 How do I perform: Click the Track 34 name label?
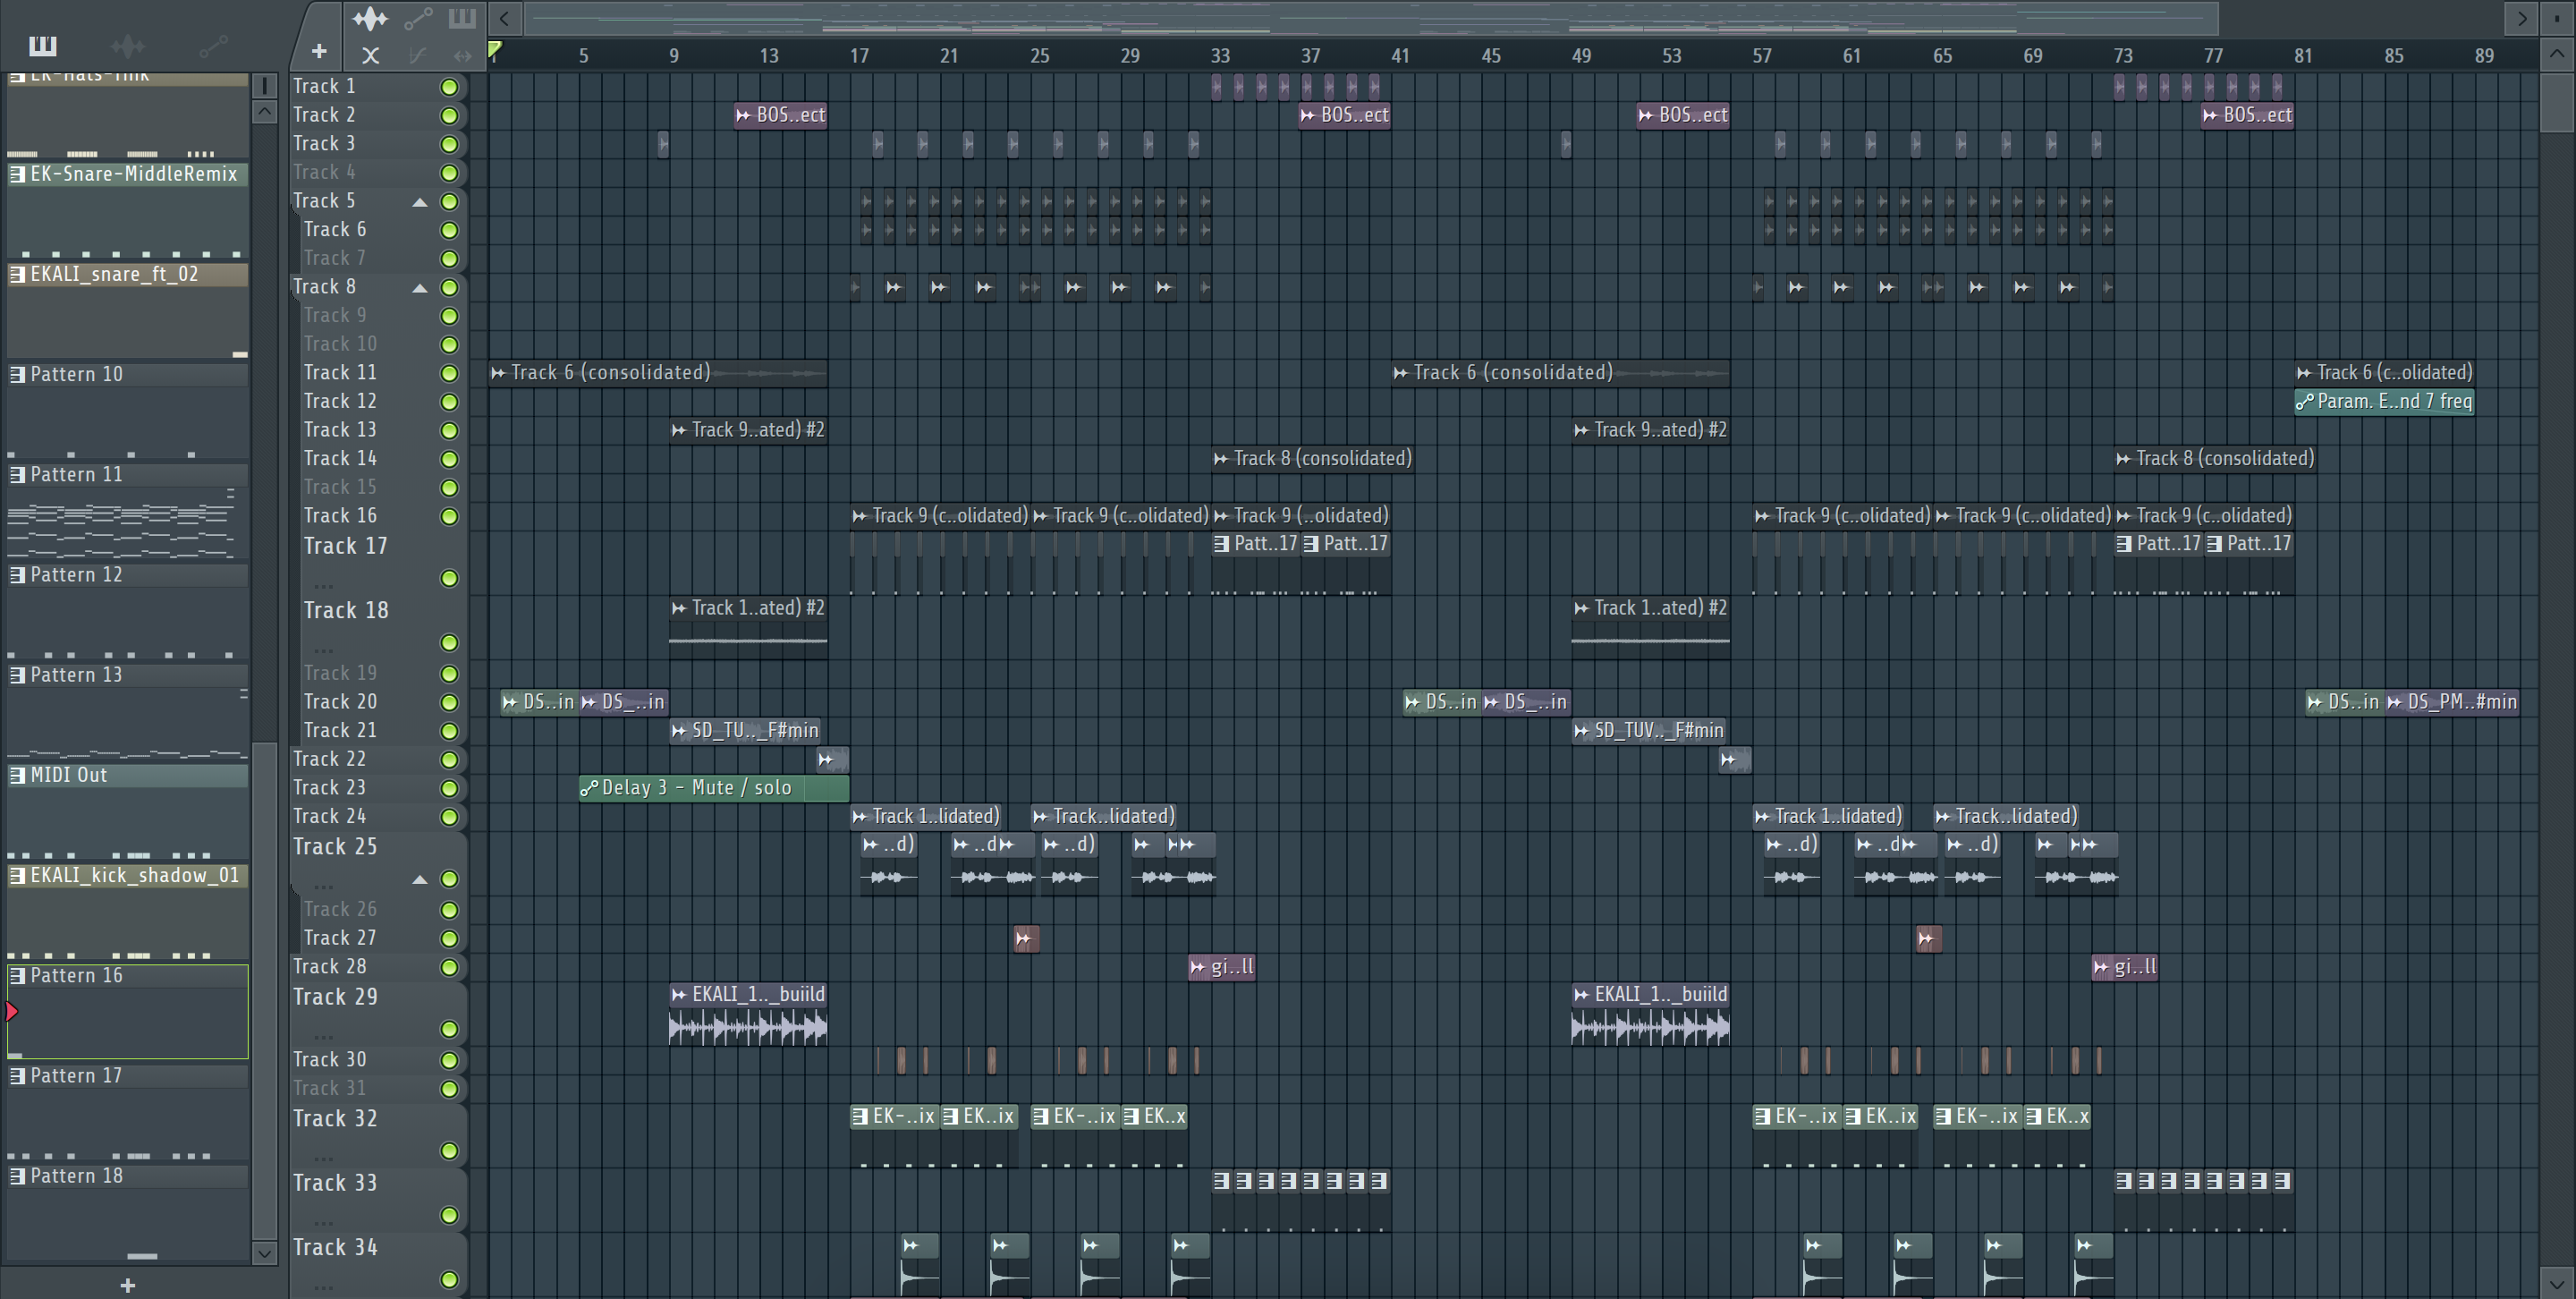(x=335, y=1247)
